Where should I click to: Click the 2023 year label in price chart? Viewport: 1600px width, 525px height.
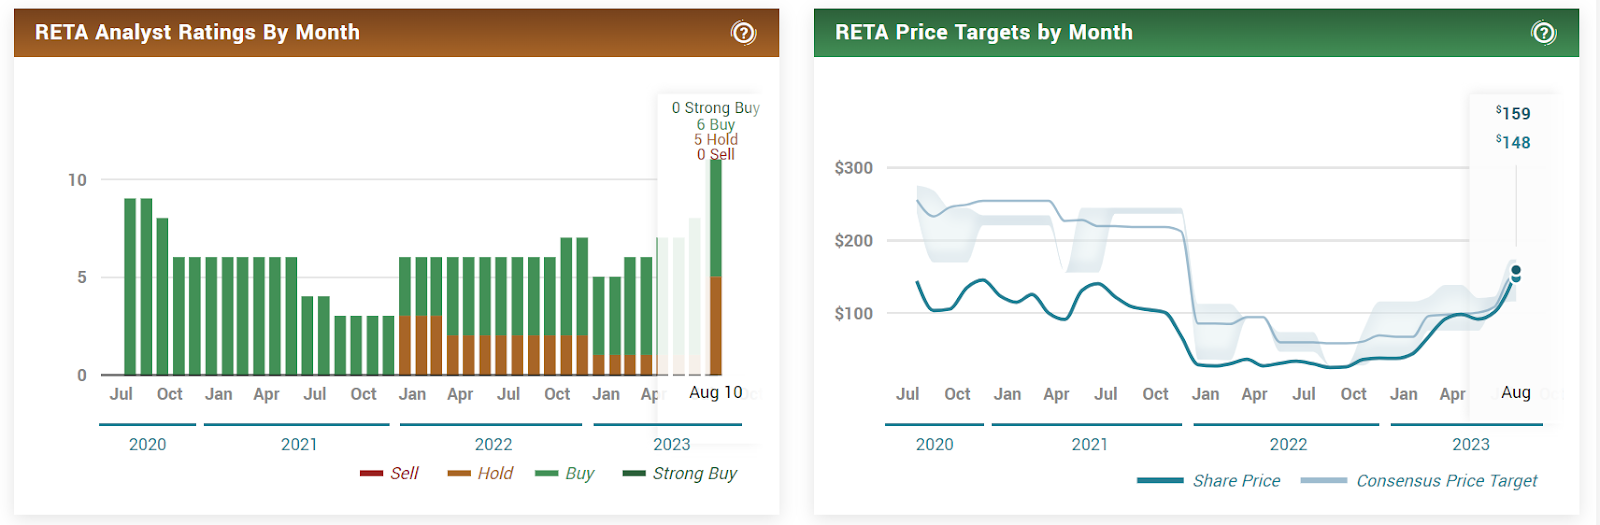click(1471, 445)
